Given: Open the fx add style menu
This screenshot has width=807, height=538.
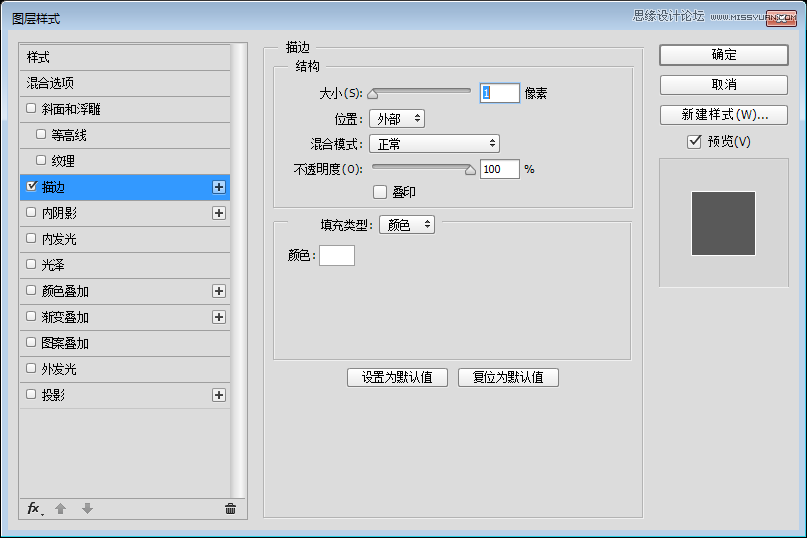Looking at the screenshot, I should pos(34,509).
